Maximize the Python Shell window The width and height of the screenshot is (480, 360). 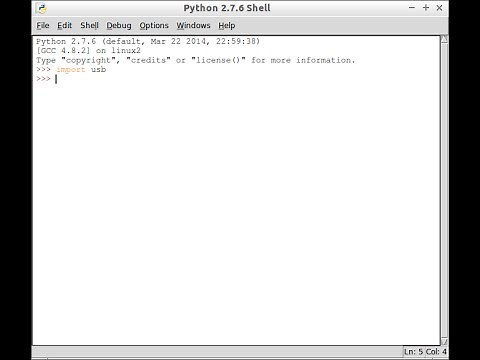tap(426, 7)
